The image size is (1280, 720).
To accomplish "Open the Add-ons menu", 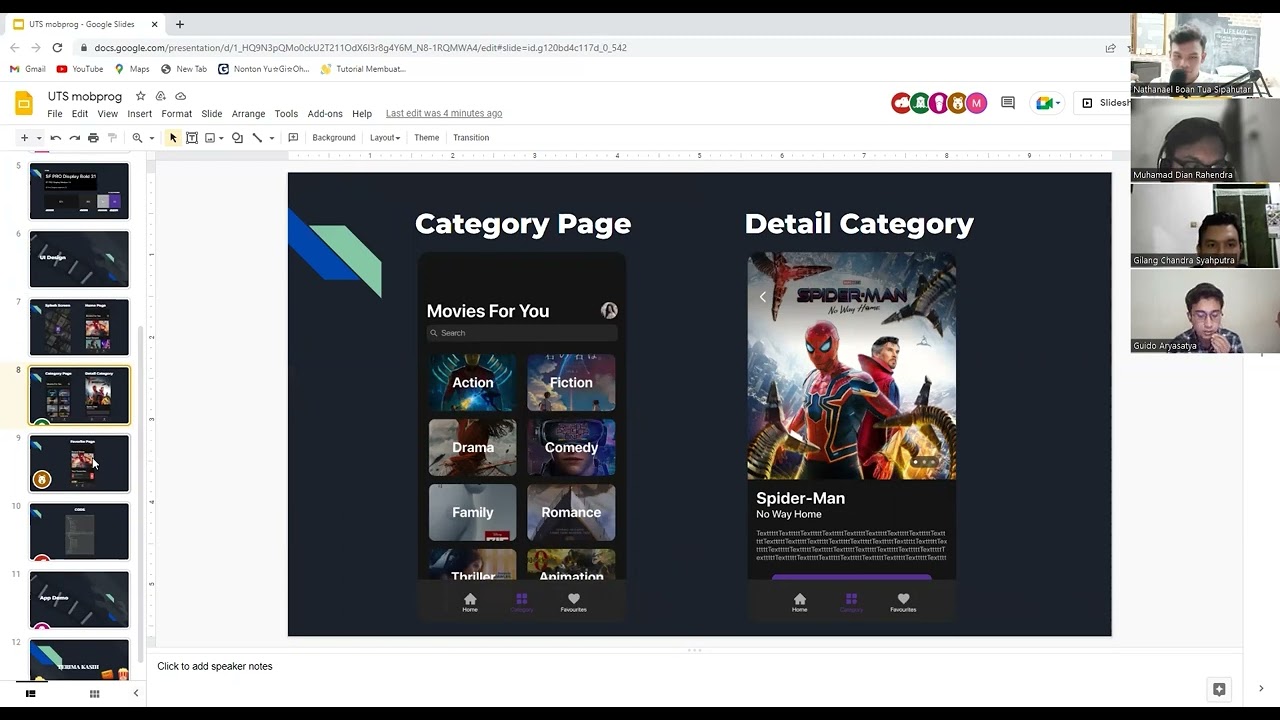I will click(x=325, y=114).
